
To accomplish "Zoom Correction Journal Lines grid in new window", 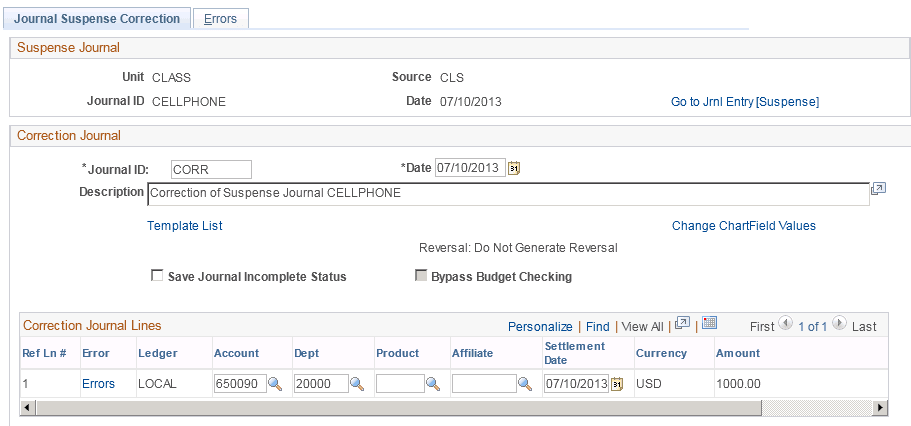I will pos(683,324).
